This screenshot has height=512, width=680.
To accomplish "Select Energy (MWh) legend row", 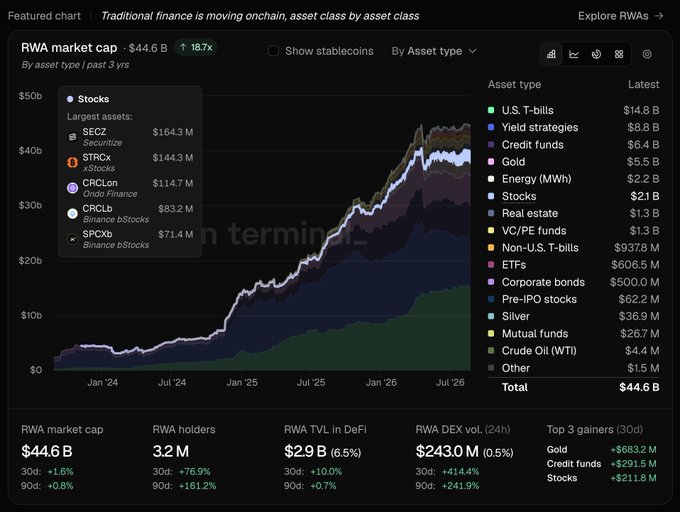I will coord(573,179).
